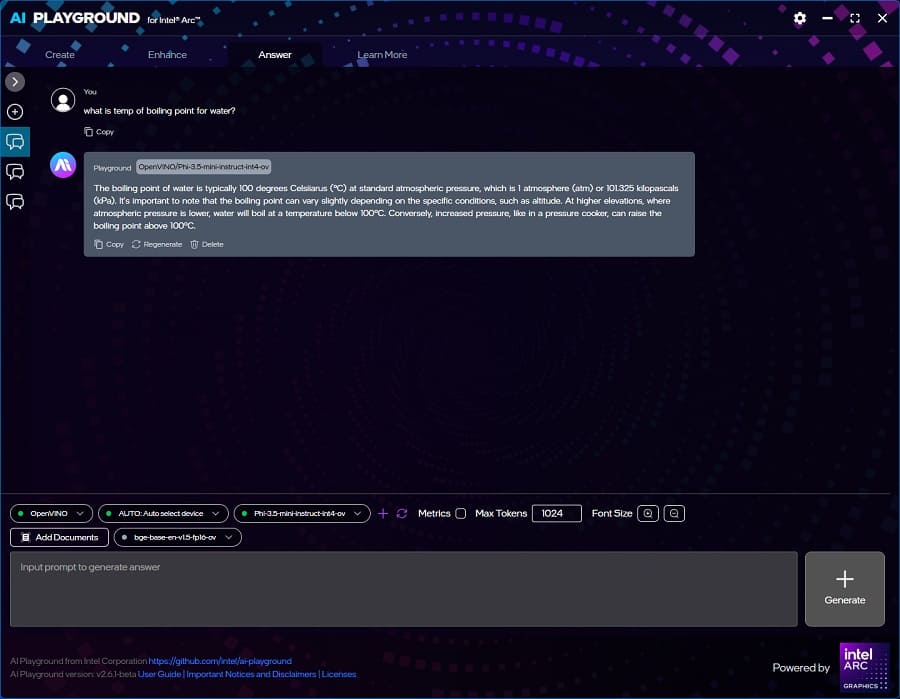Refresh the model list
The height and width of the screenshot is (699, 900).
pos(402,513)
